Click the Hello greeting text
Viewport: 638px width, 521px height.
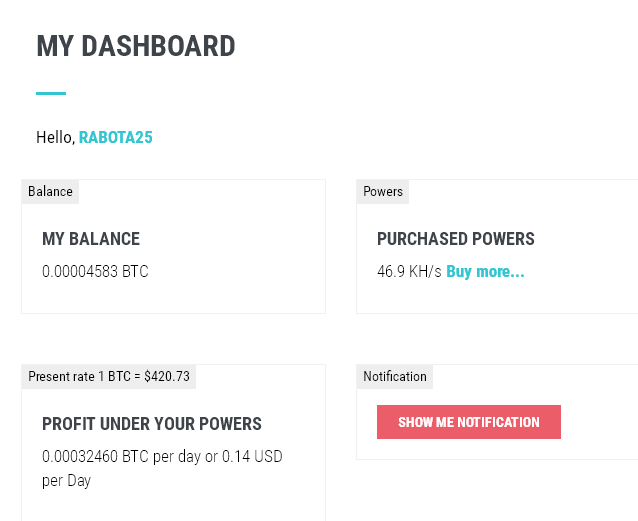point(55,137)
